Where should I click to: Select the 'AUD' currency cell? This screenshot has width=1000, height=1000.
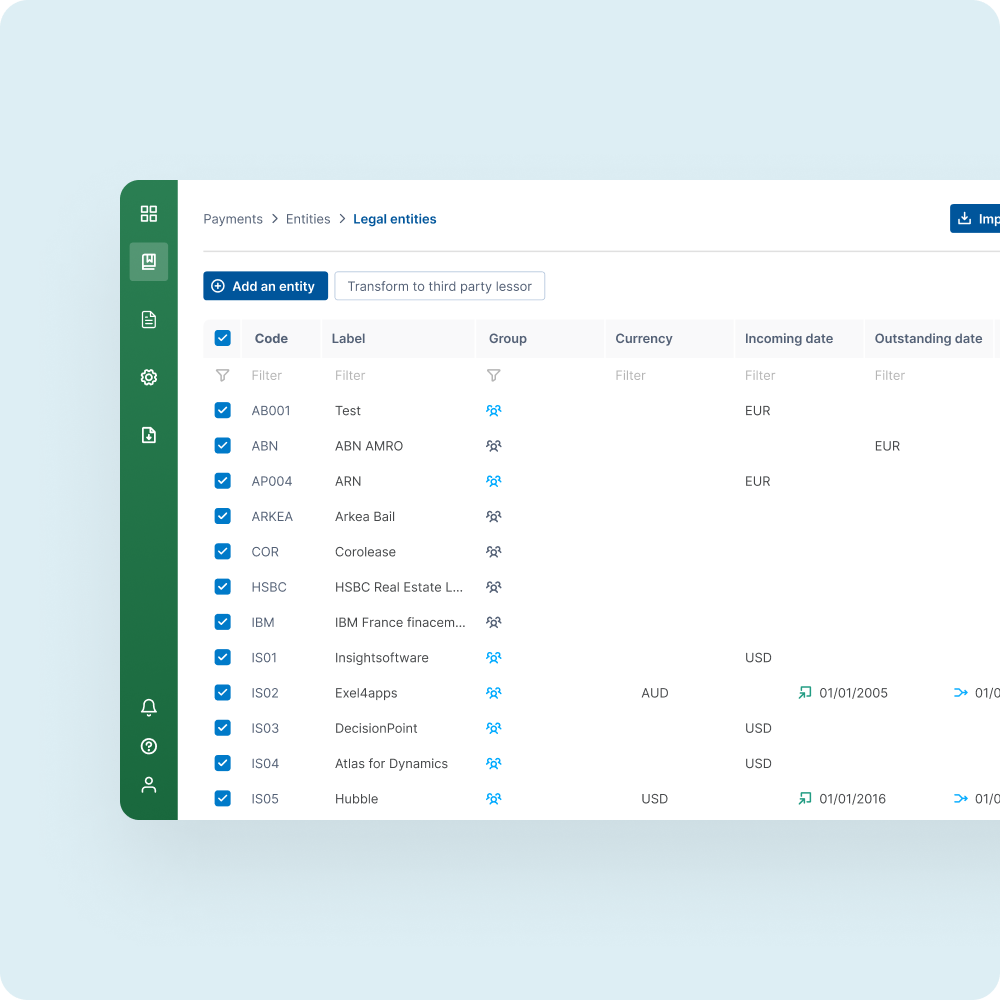[655, 693]
